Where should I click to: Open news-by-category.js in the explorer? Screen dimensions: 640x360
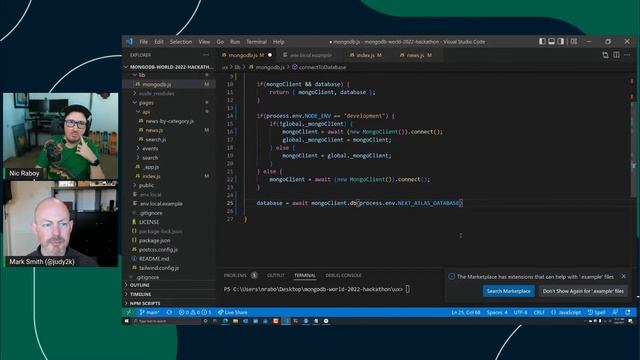coord(169,121)
